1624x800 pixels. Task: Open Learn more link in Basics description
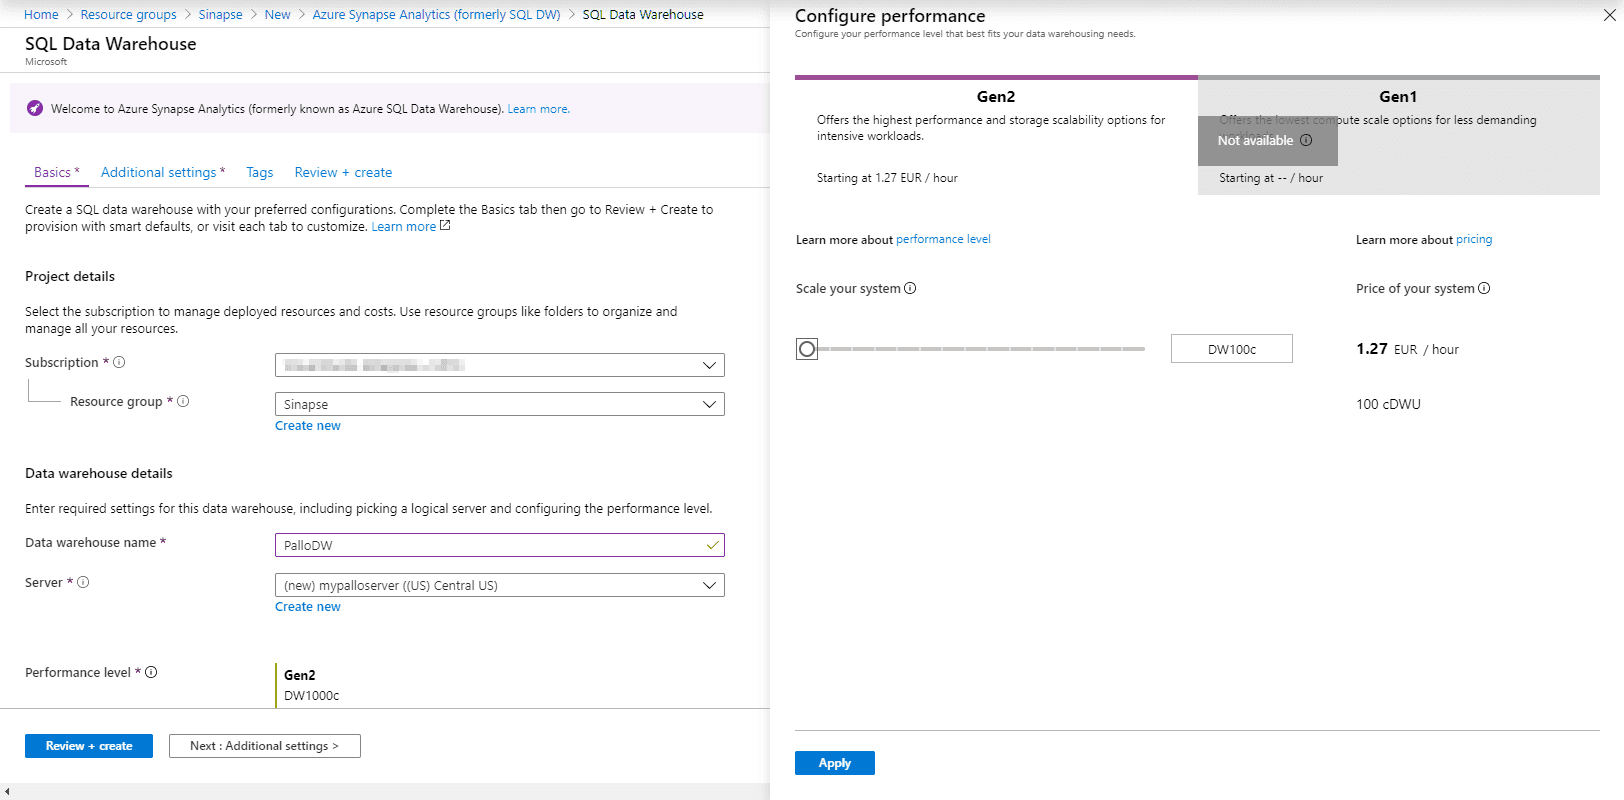click(x=404, y=227)
